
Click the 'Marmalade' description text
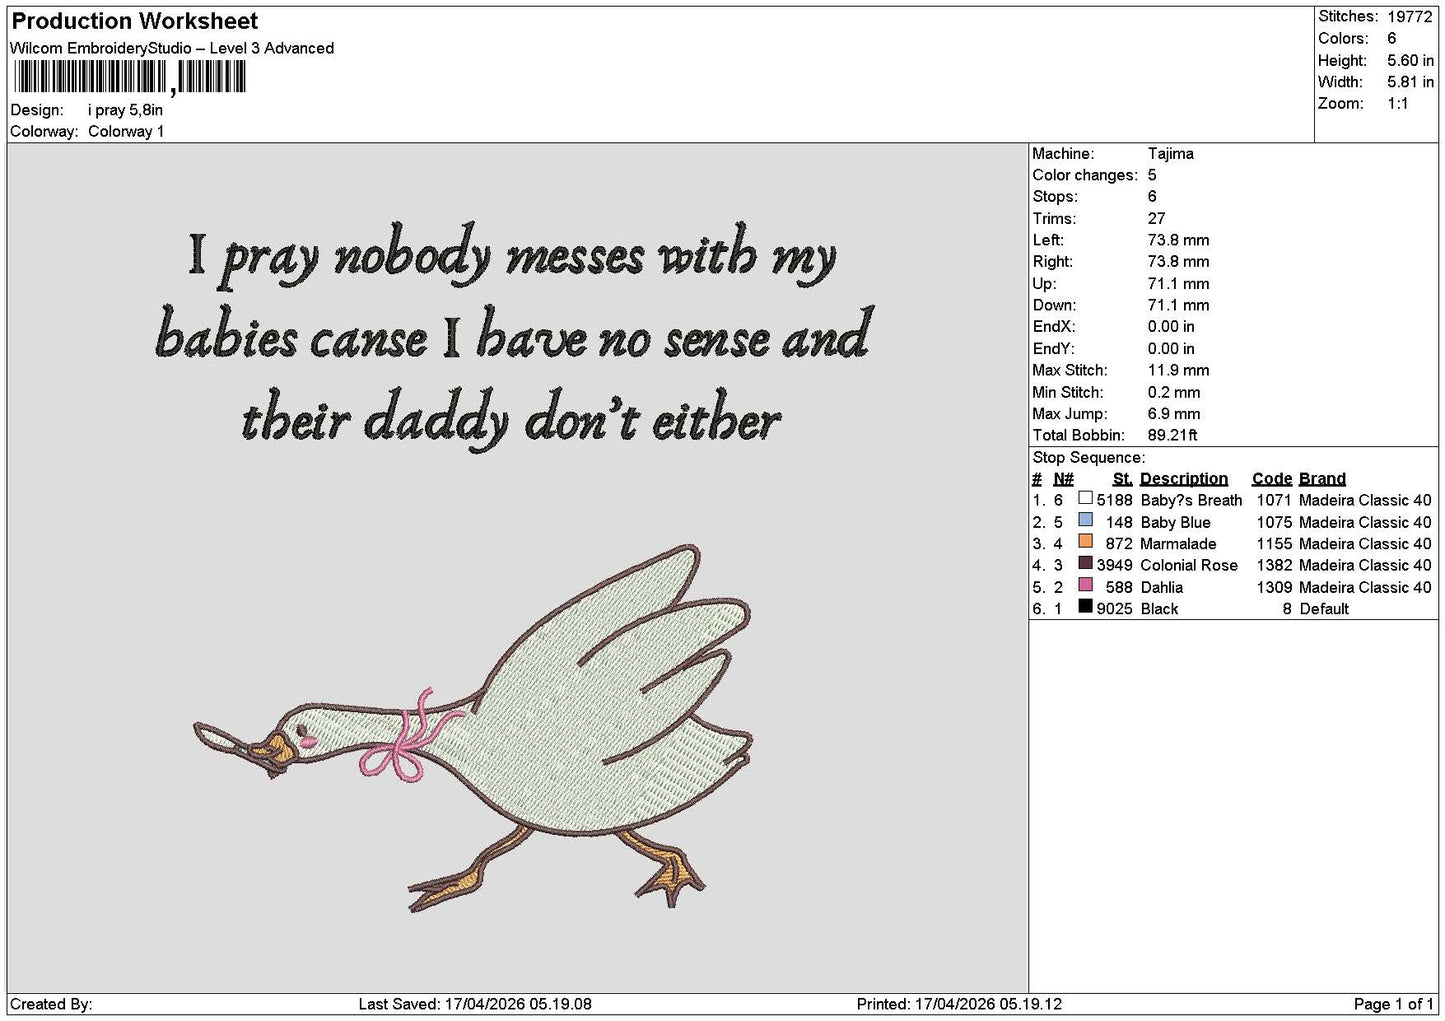click(1178, 544)
